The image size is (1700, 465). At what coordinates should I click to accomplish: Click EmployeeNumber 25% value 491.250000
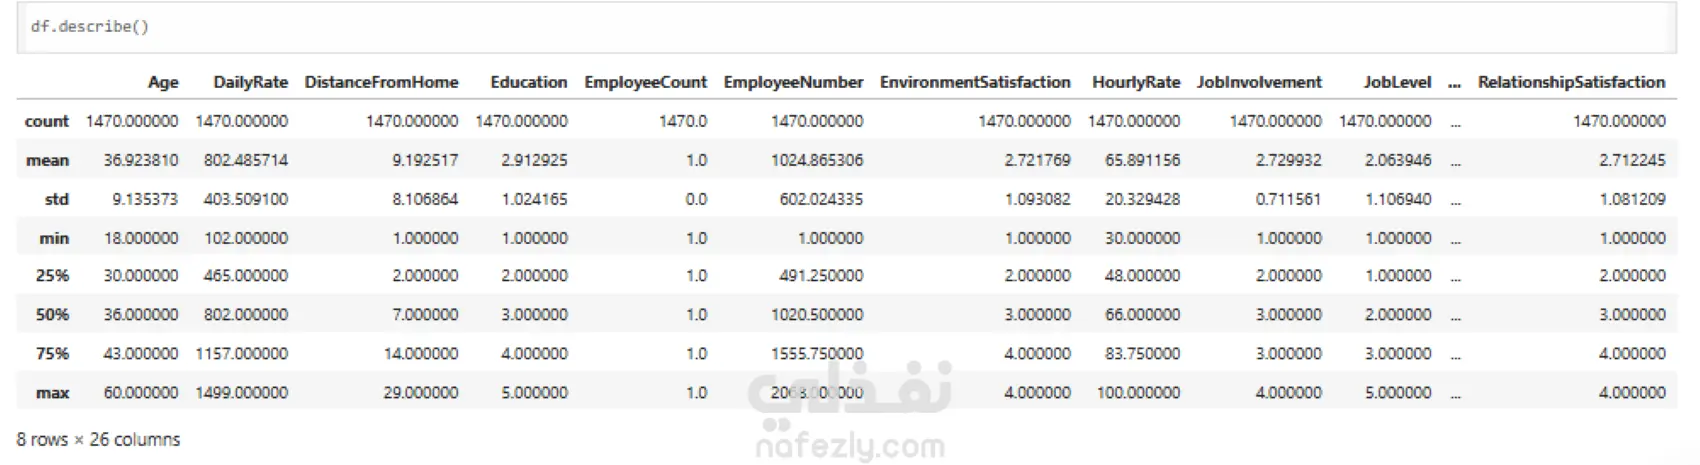coord(821,276)
